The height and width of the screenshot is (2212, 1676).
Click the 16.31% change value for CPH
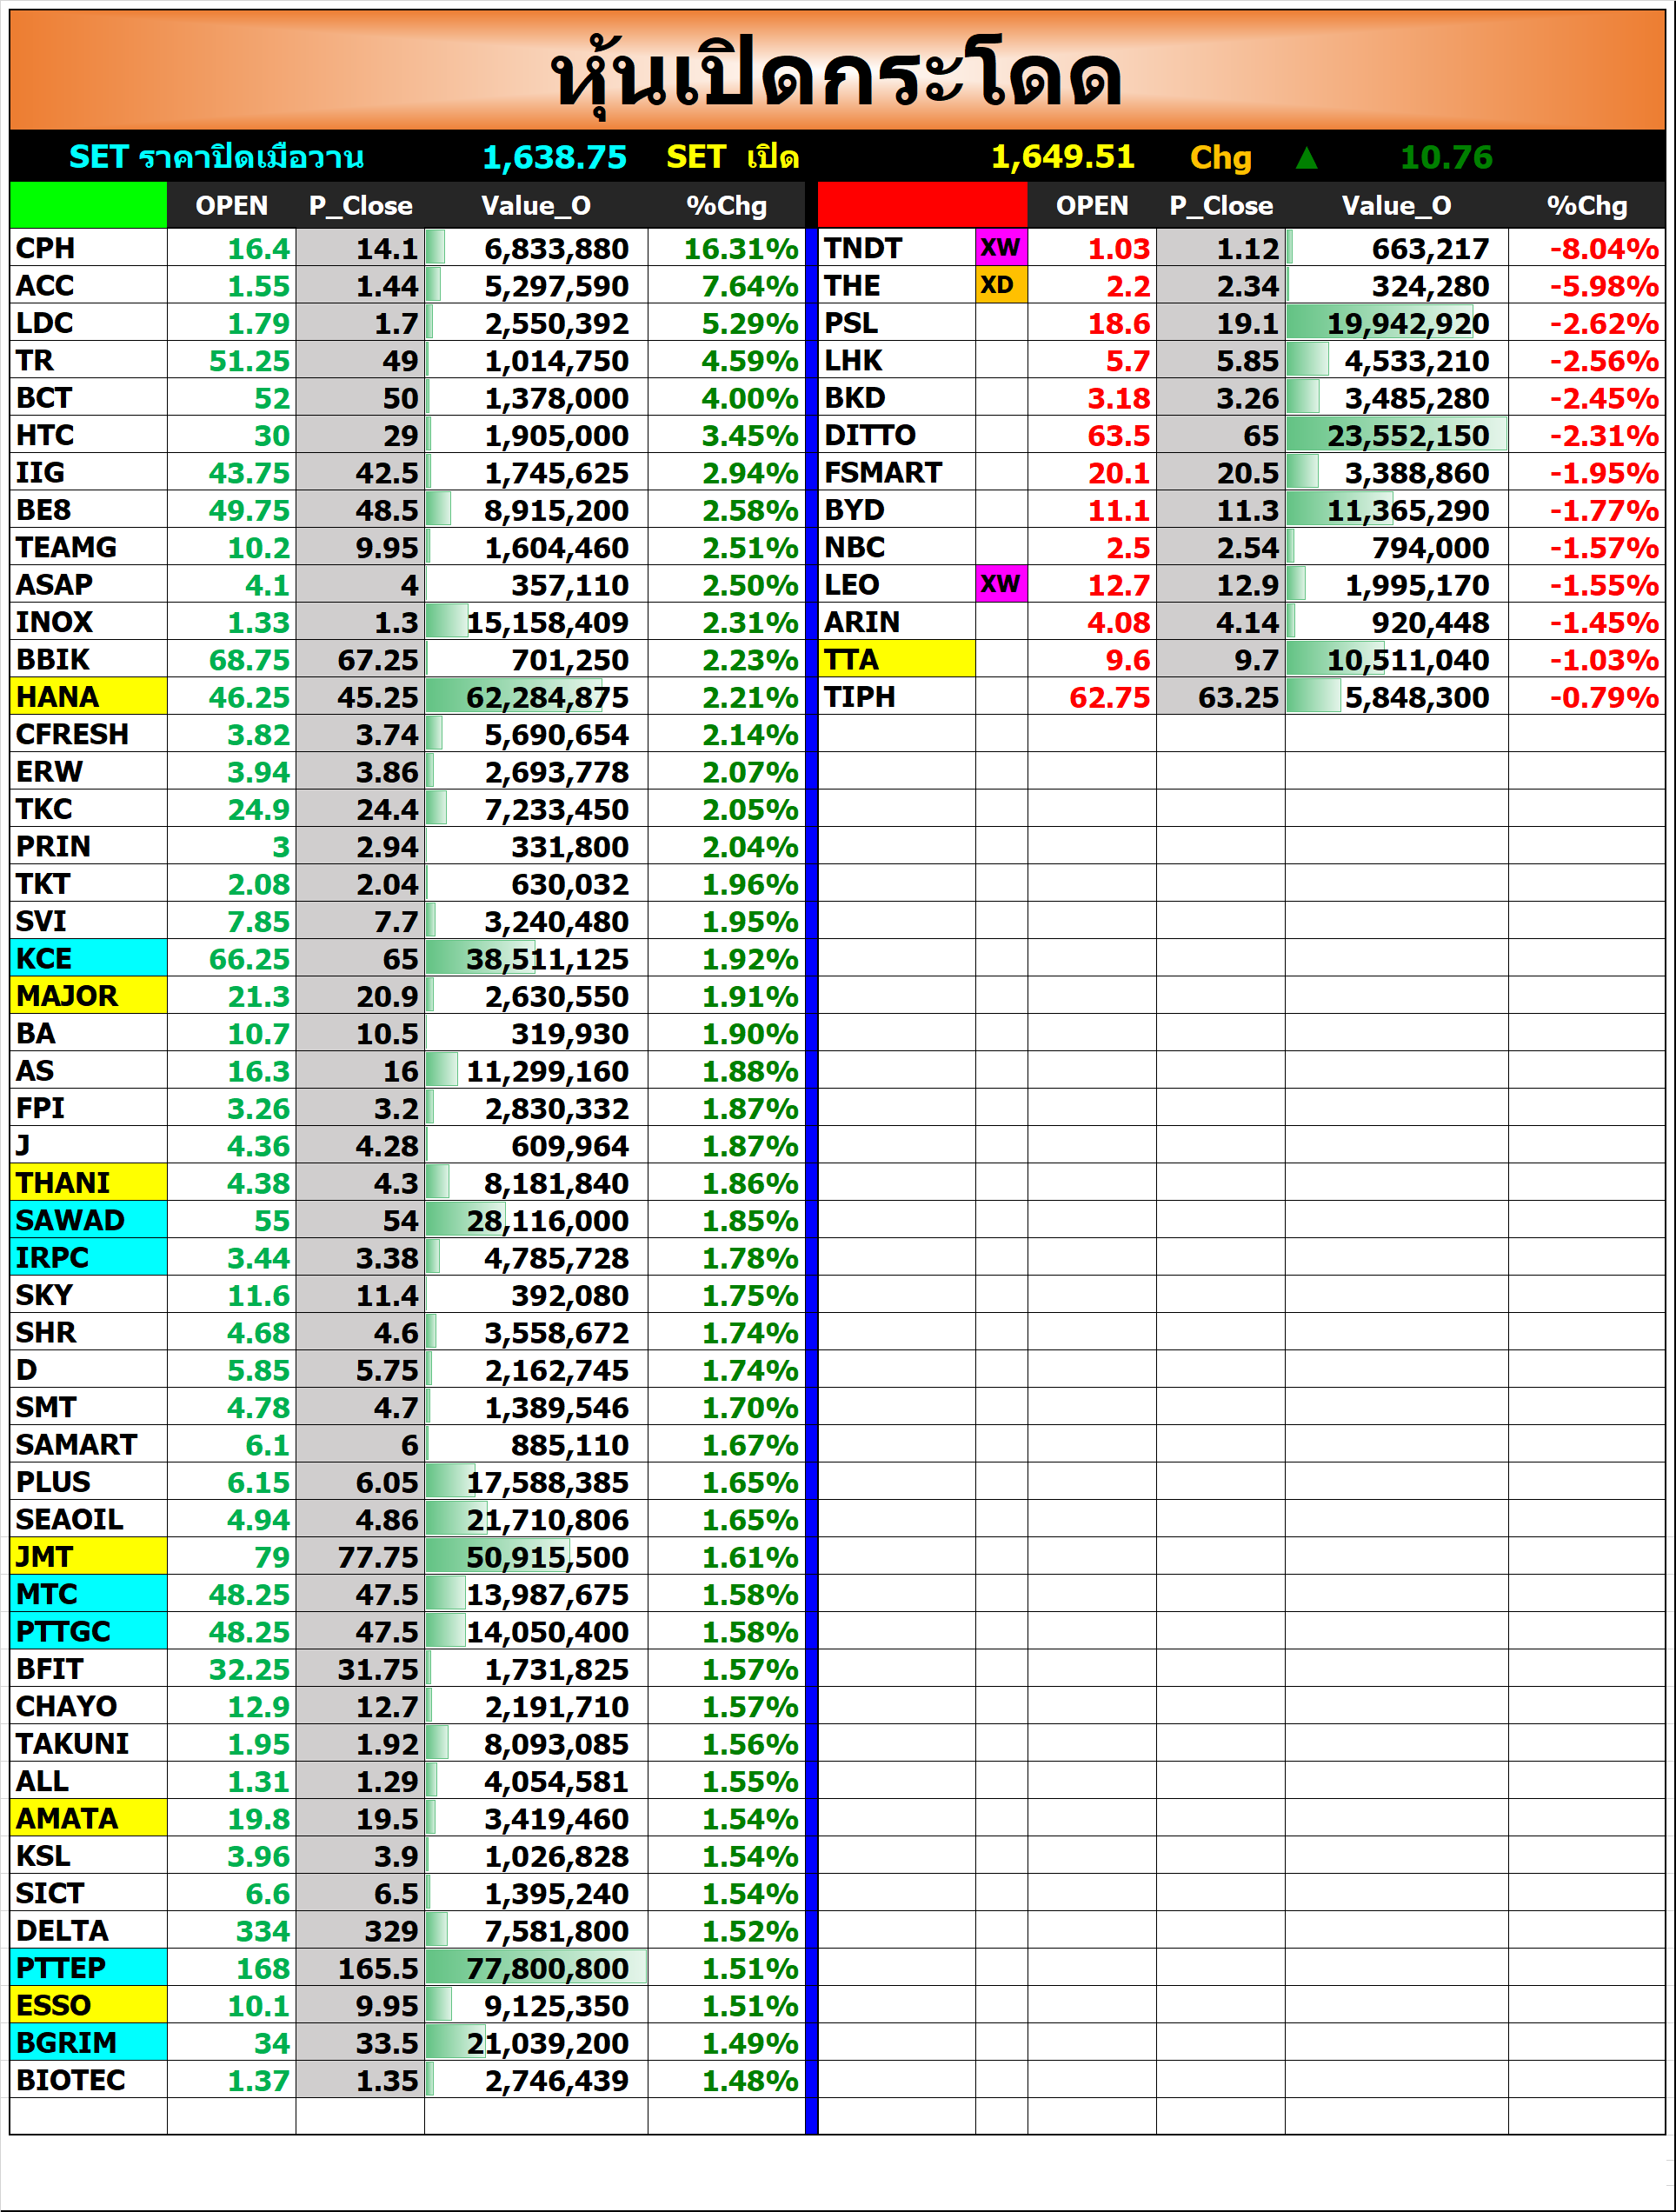coord(740,248)
